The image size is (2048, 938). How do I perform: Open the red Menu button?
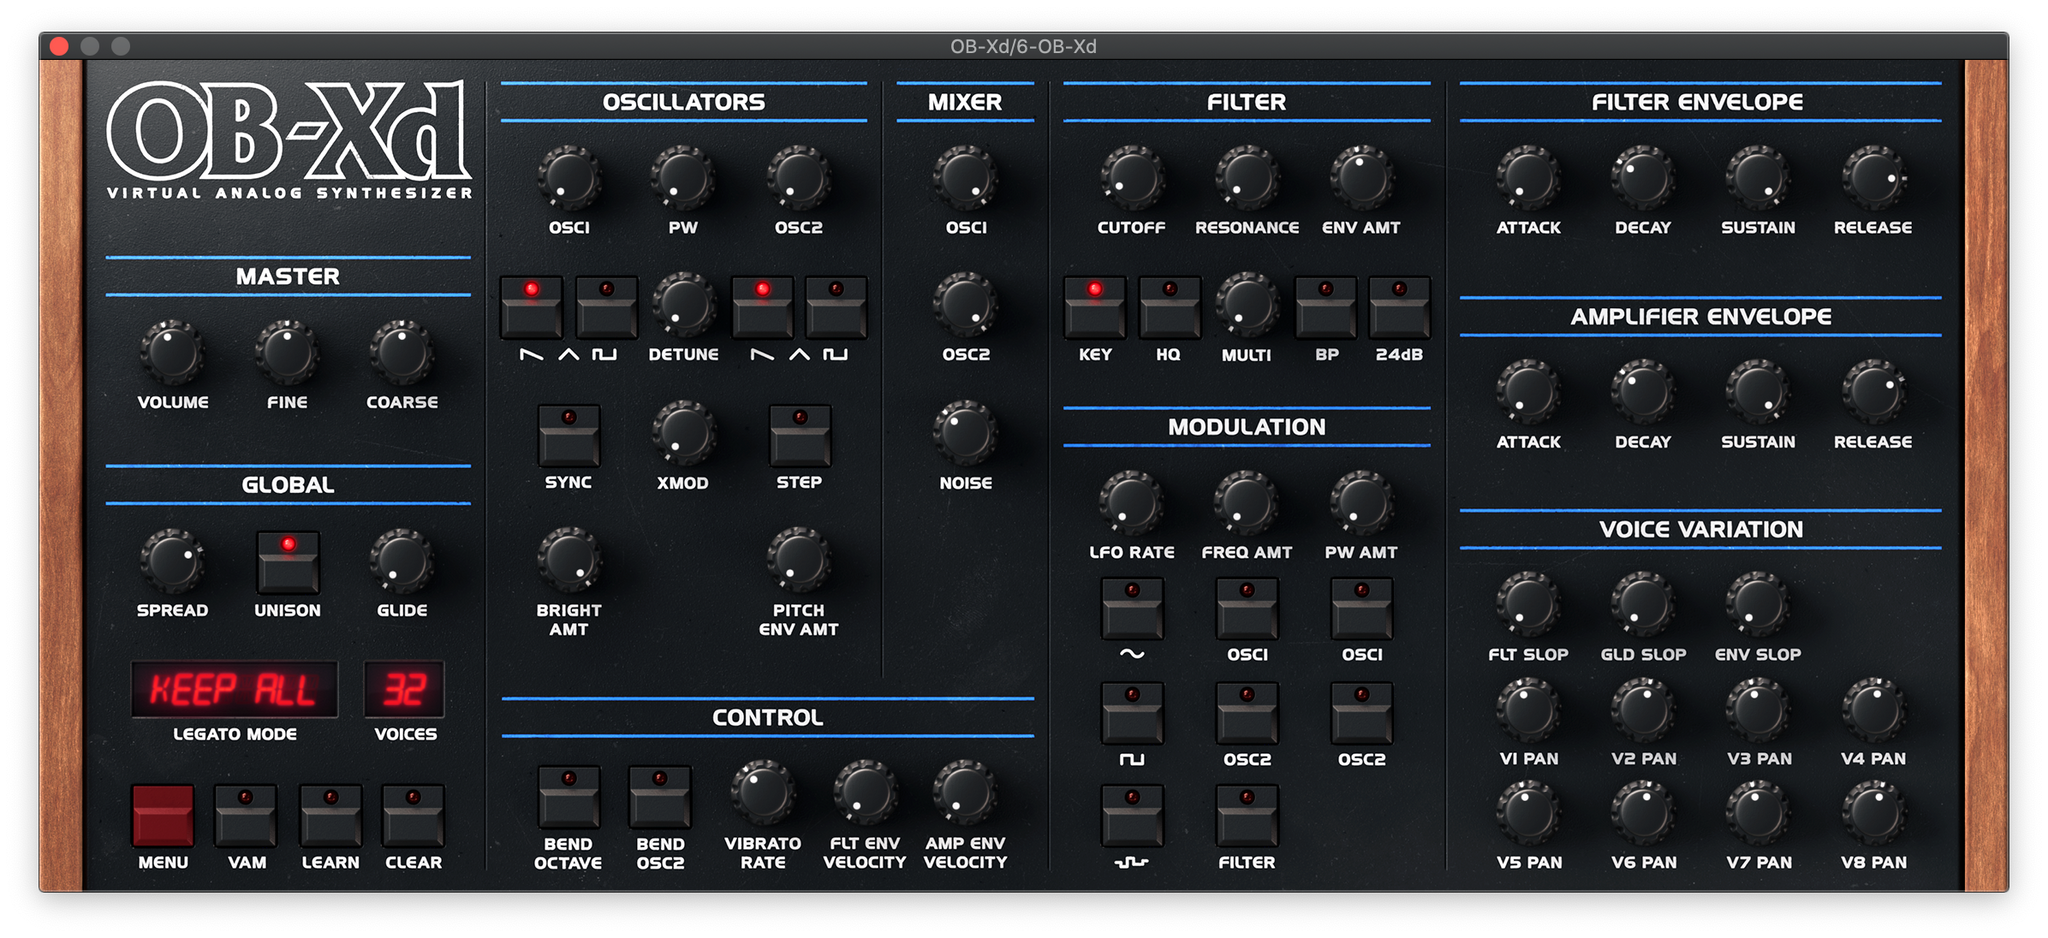coord(163,816)
